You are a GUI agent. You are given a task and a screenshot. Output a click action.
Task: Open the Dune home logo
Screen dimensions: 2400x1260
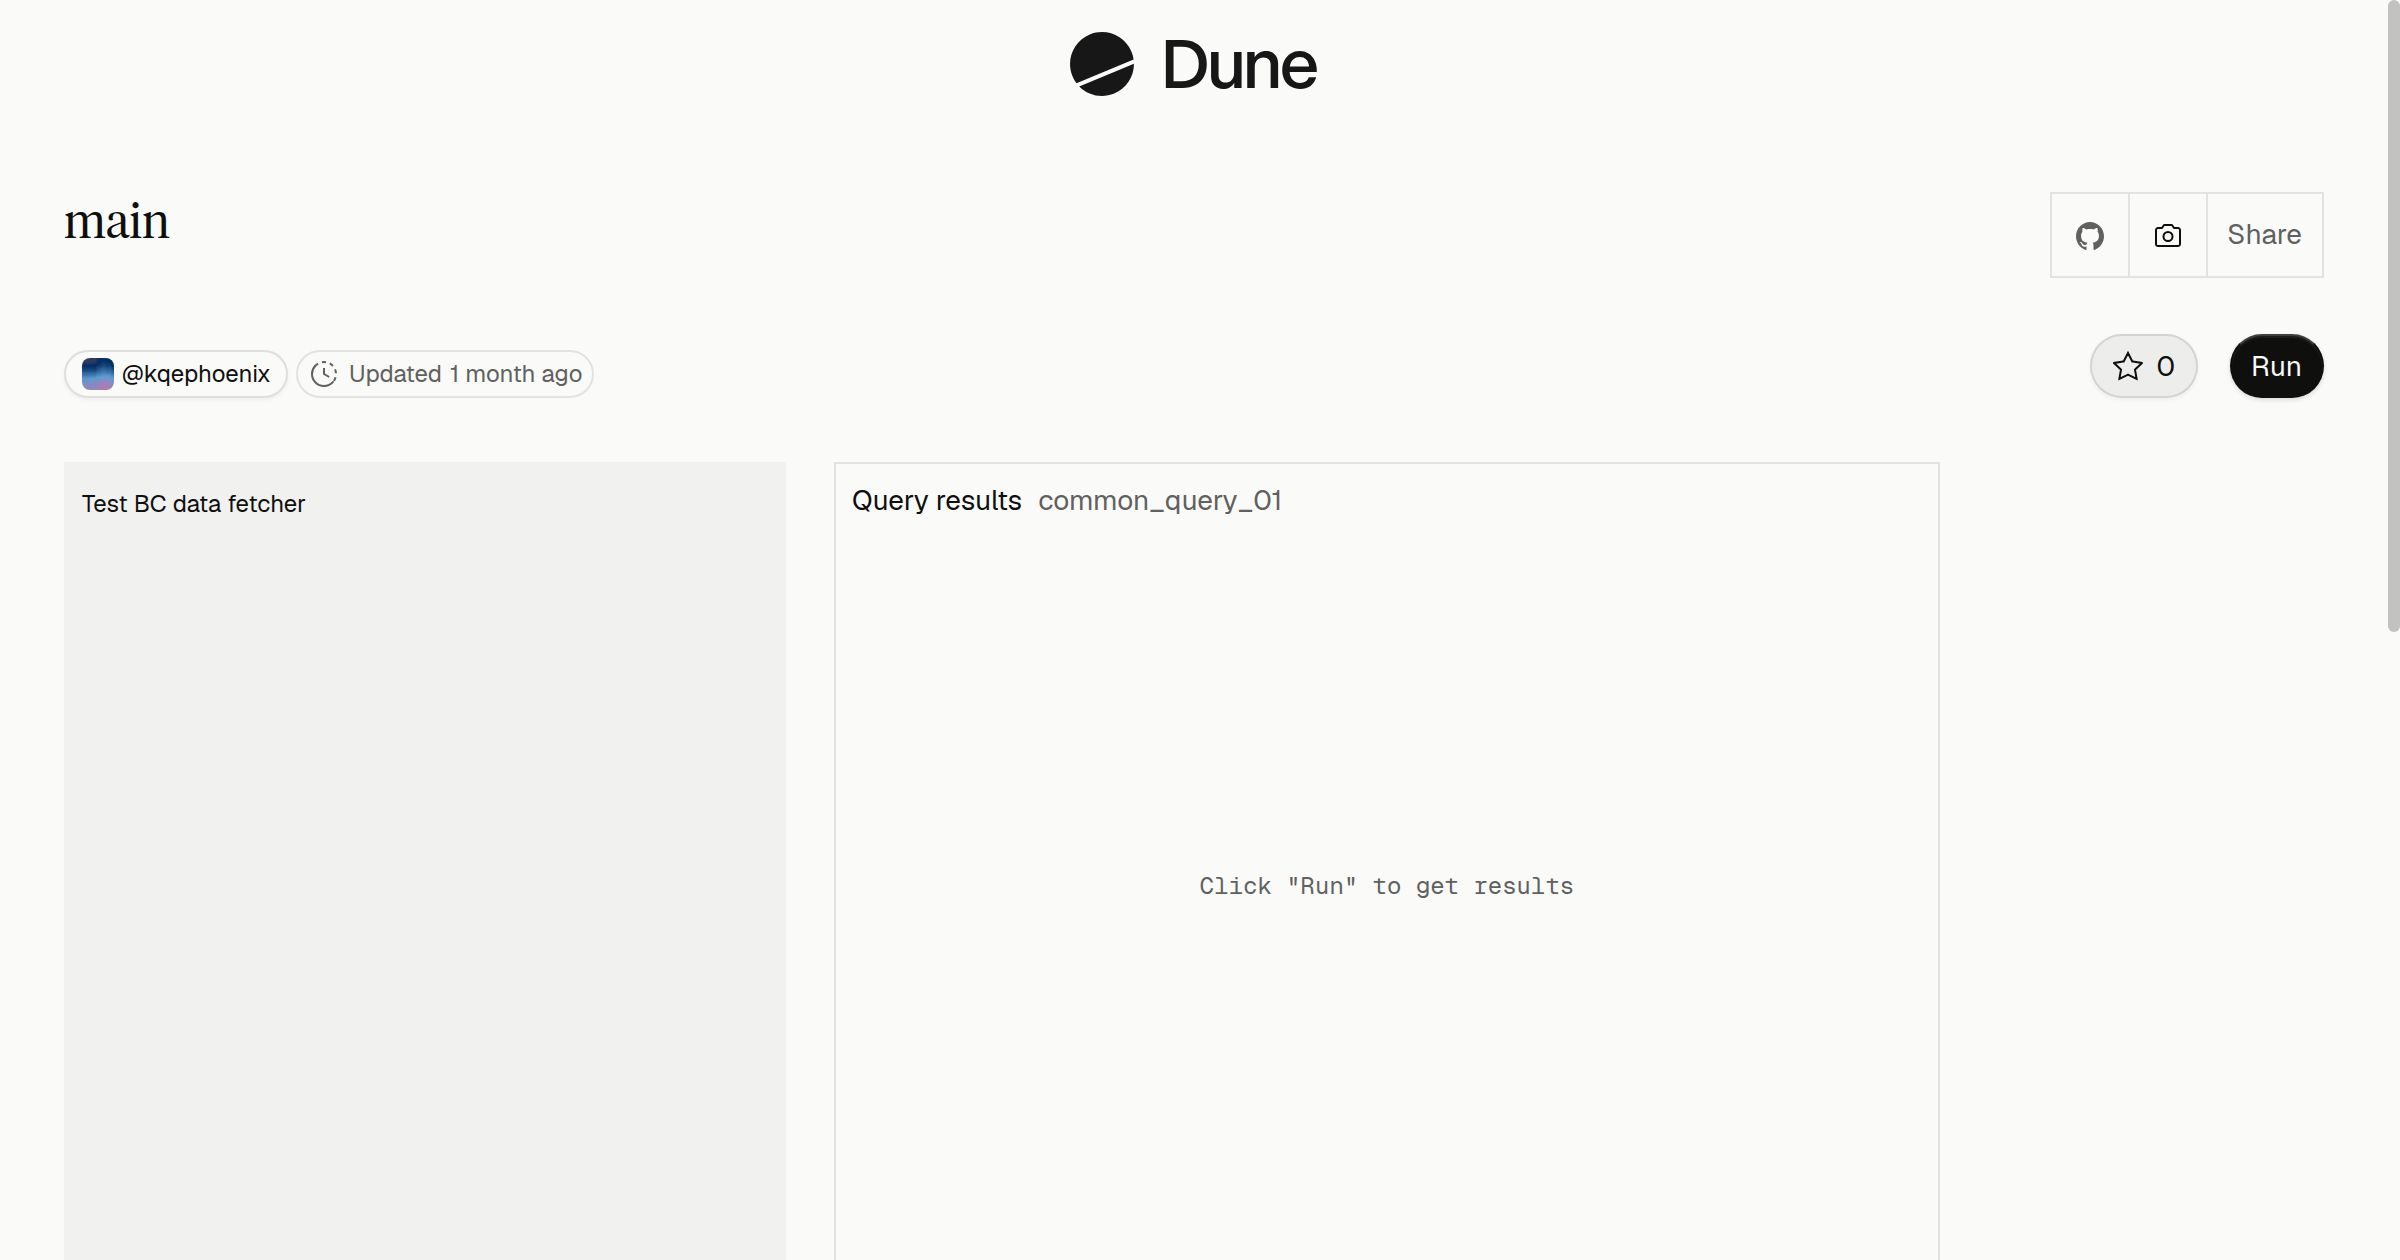click(x=1193, y=64)
